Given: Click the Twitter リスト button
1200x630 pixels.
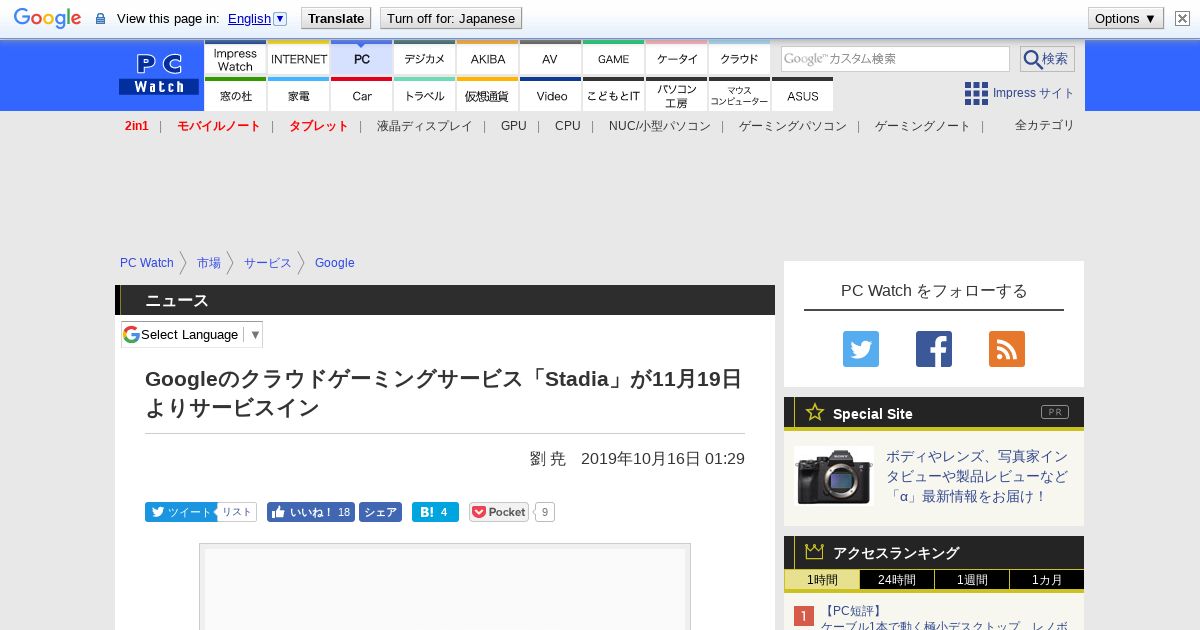Looking at the screenshot, I should (237, 512).
